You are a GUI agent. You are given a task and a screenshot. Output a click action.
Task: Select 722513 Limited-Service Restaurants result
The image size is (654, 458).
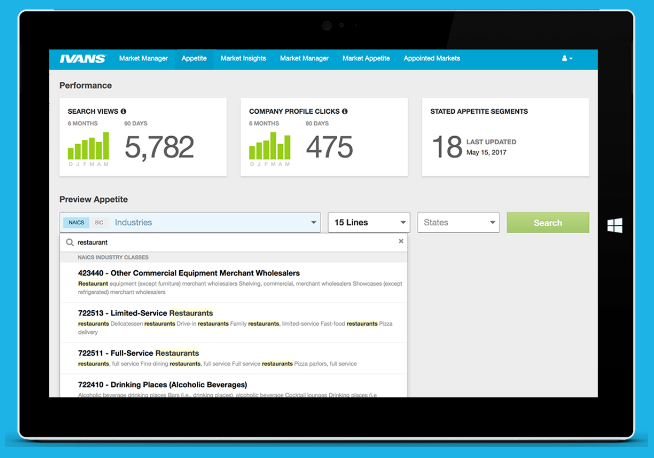234,322
